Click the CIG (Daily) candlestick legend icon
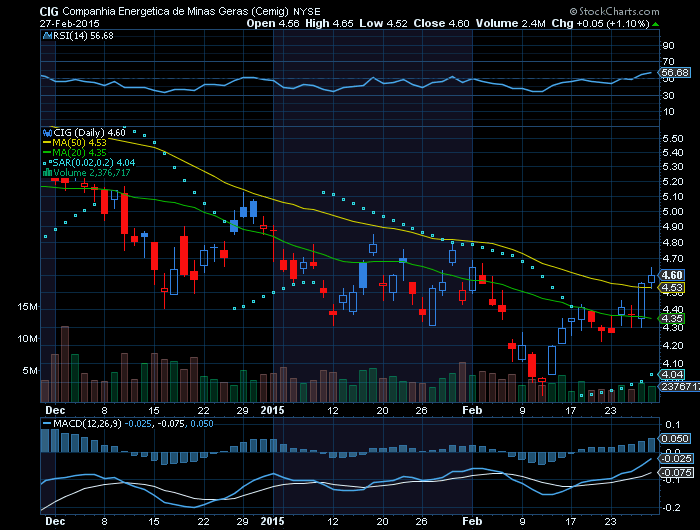700x530 pixels. 47,133
